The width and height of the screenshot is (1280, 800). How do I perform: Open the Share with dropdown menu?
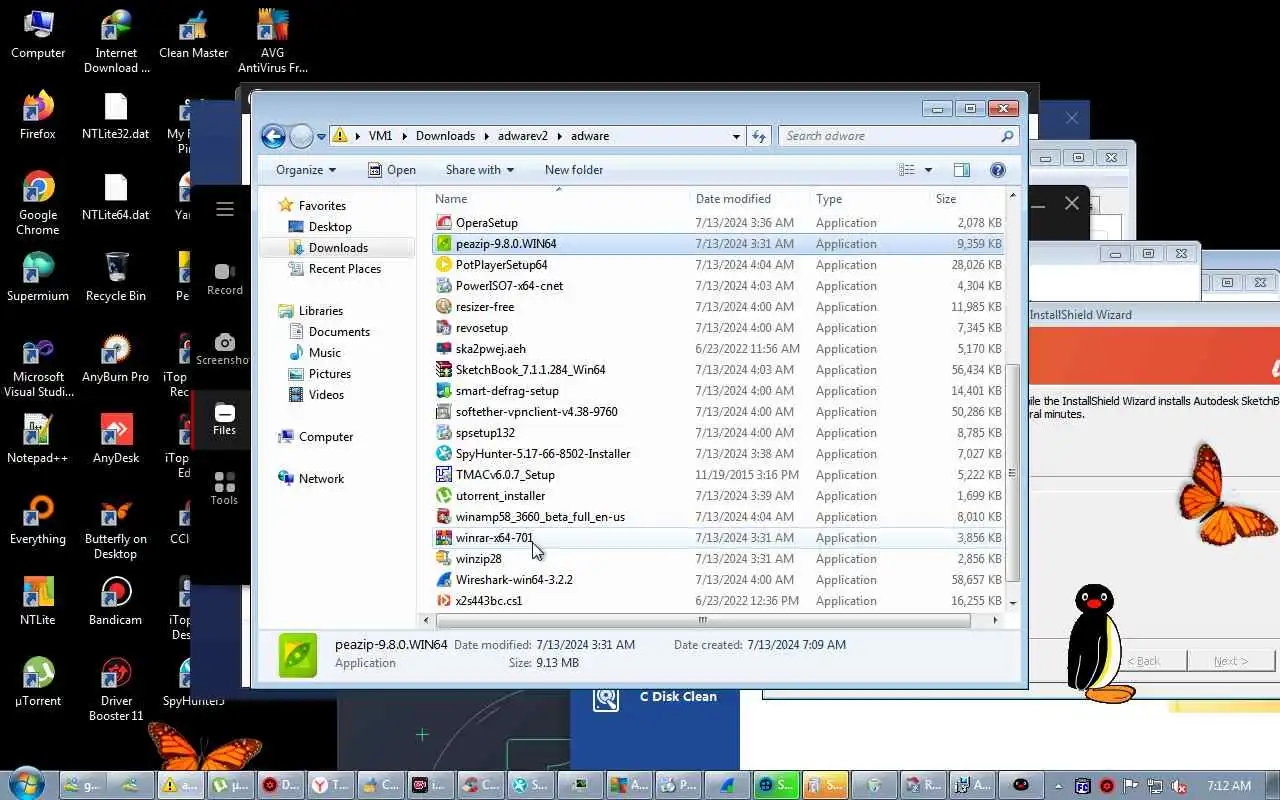tap(480, 170)
